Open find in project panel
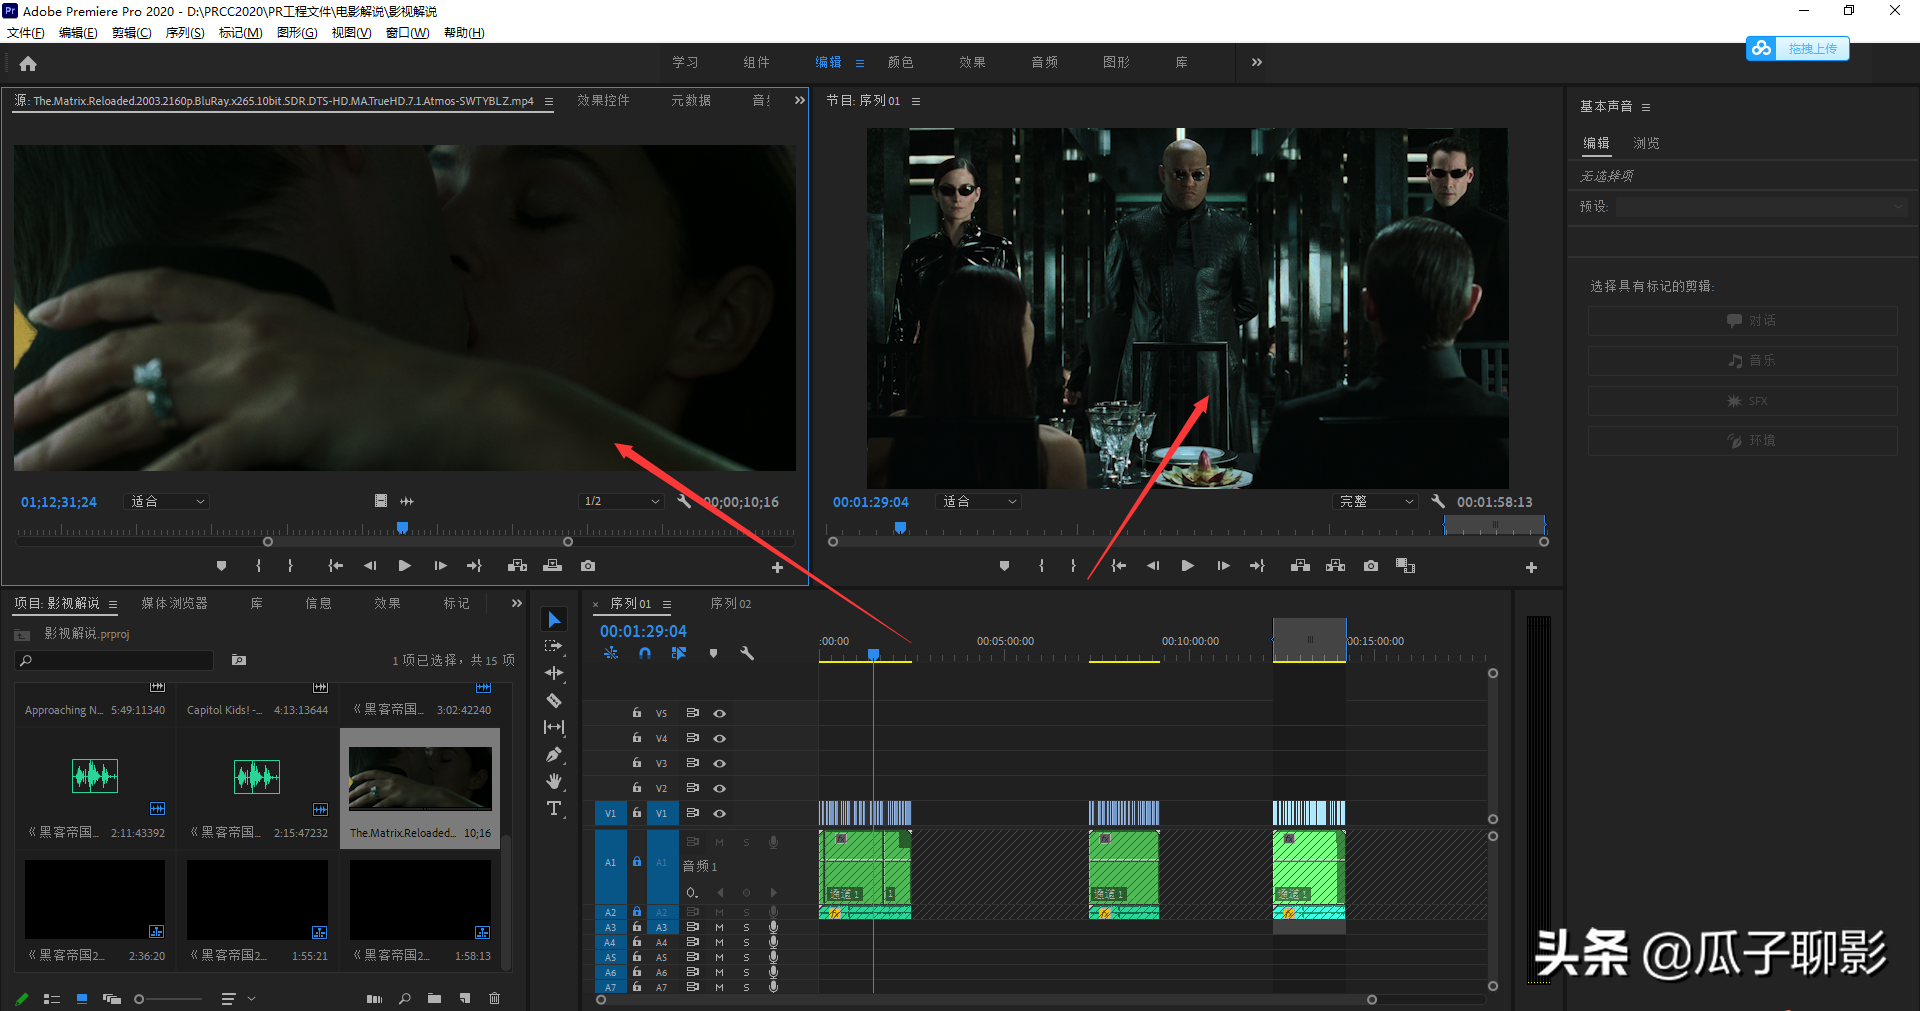 (x=404, y=998)
